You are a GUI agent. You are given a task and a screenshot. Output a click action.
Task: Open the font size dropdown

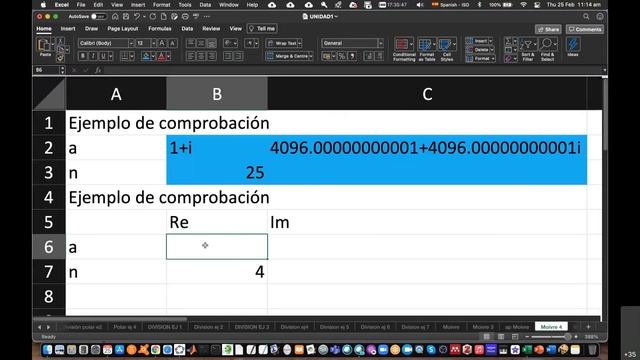153,43
